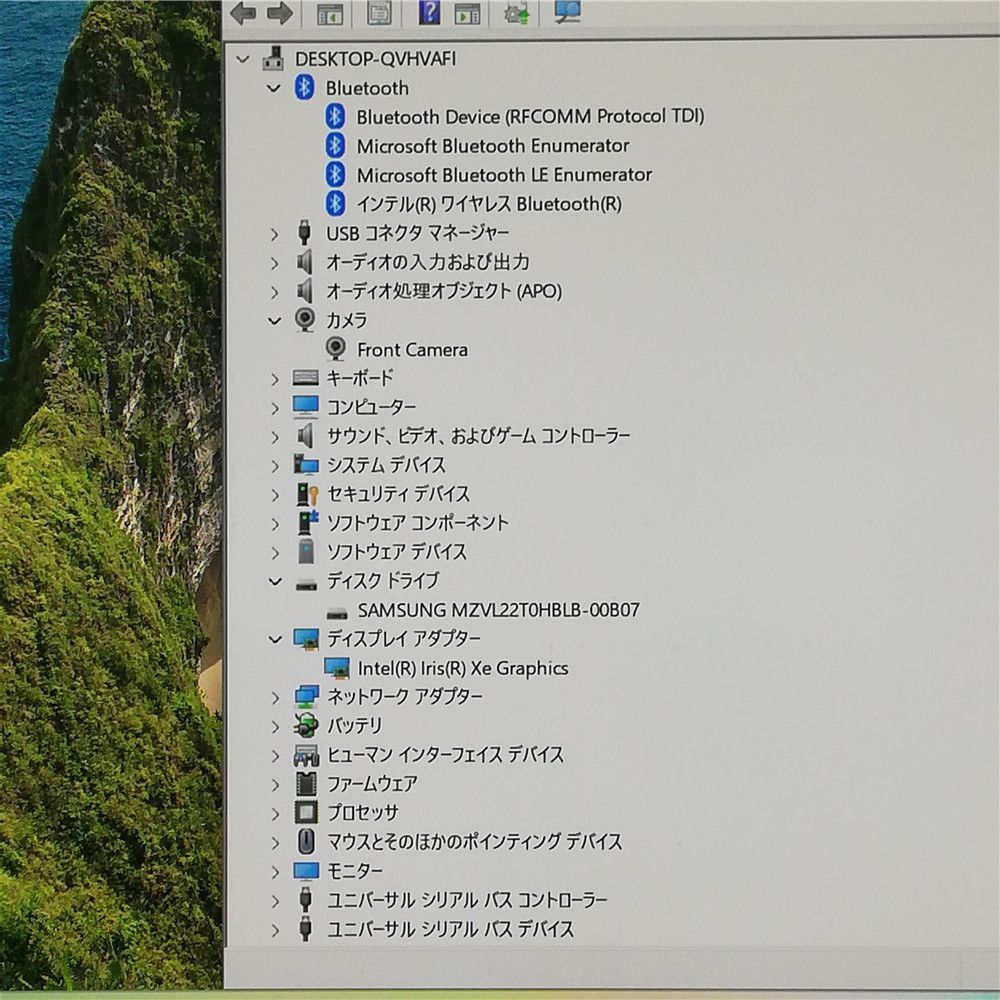
Task: Select Intel(R) Iris(R) Xe Graphics adapter
Action: (463, 668)
